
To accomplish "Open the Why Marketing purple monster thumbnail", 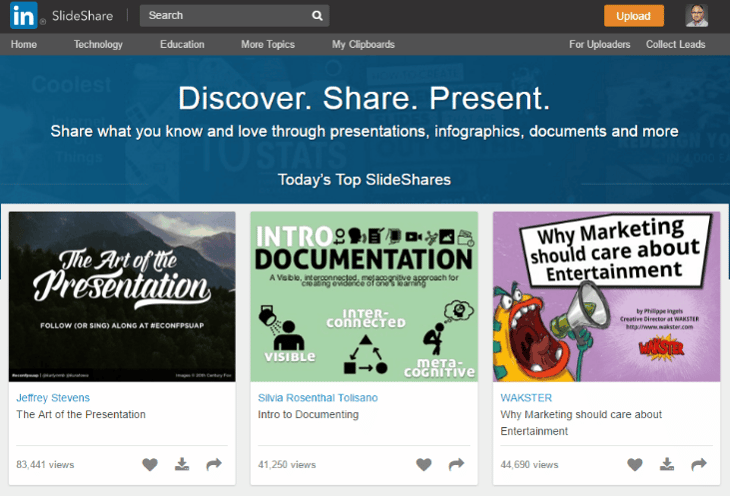I will tap(607, 297).
